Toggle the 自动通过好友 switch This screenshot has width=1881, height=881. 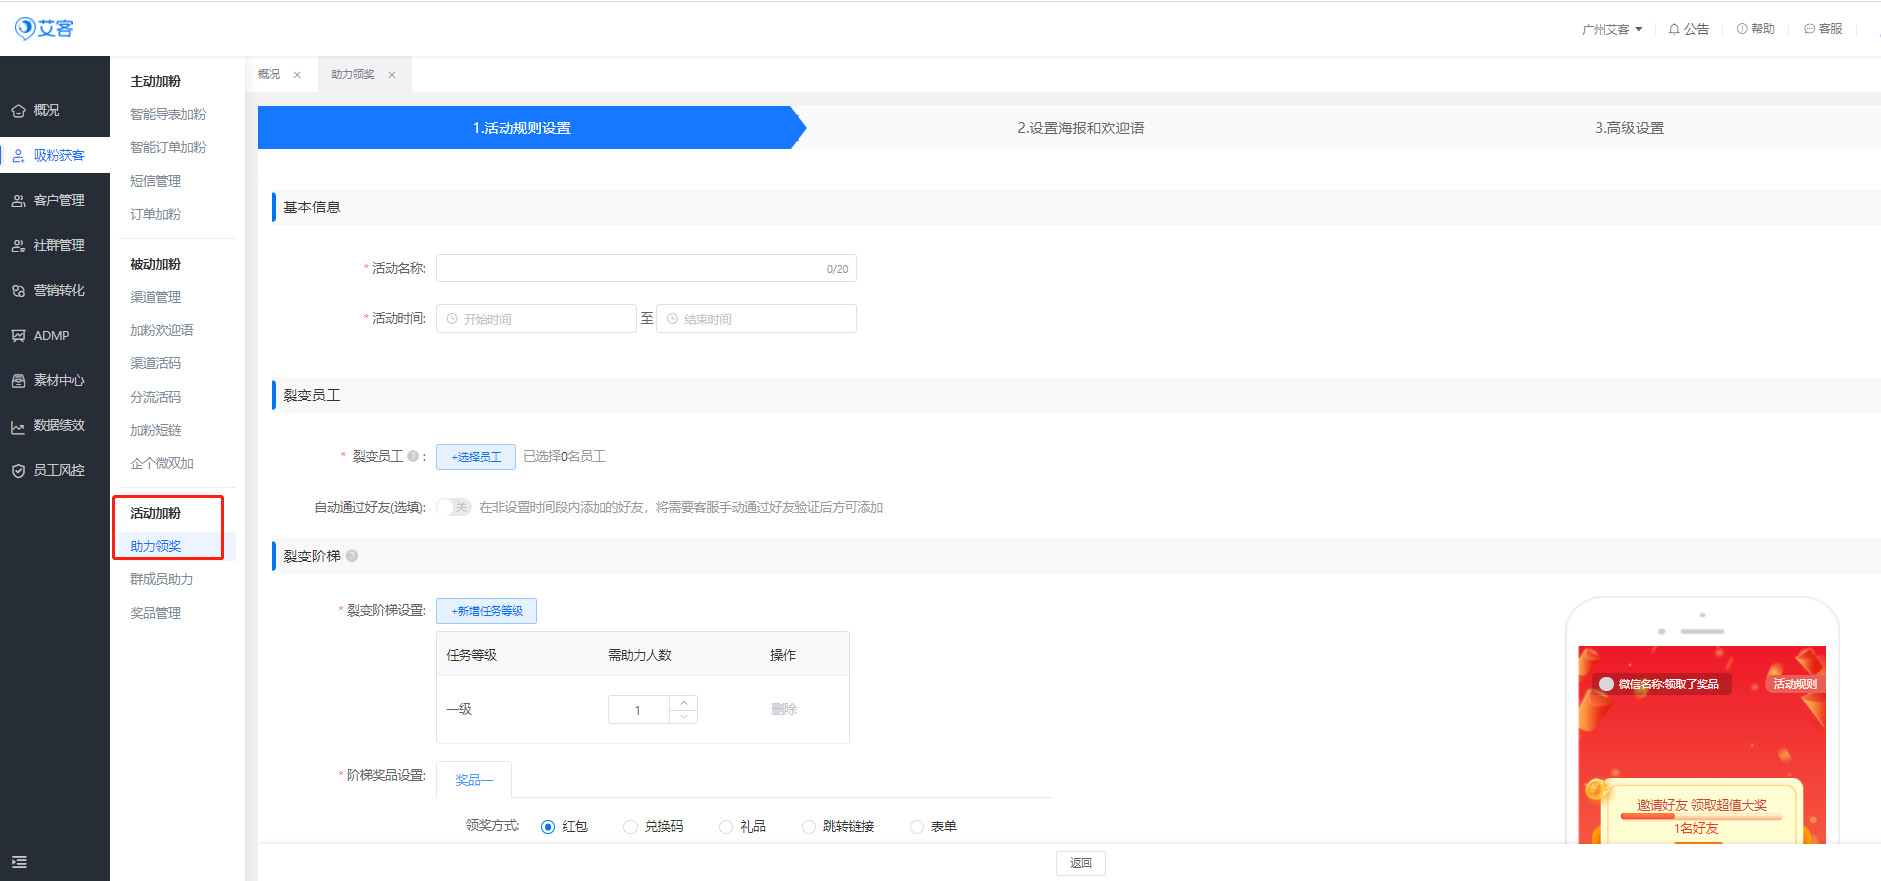pos(454,507)
